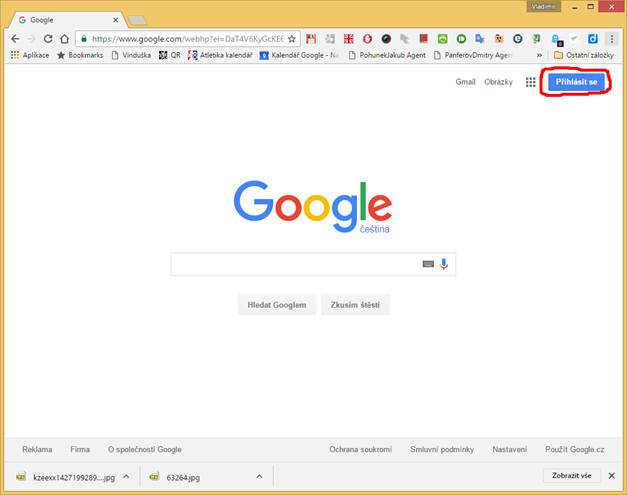The width and height of the screenshot is (627, 495).
Task: Open the QR bookmark
Action: (x=170, y=55)
